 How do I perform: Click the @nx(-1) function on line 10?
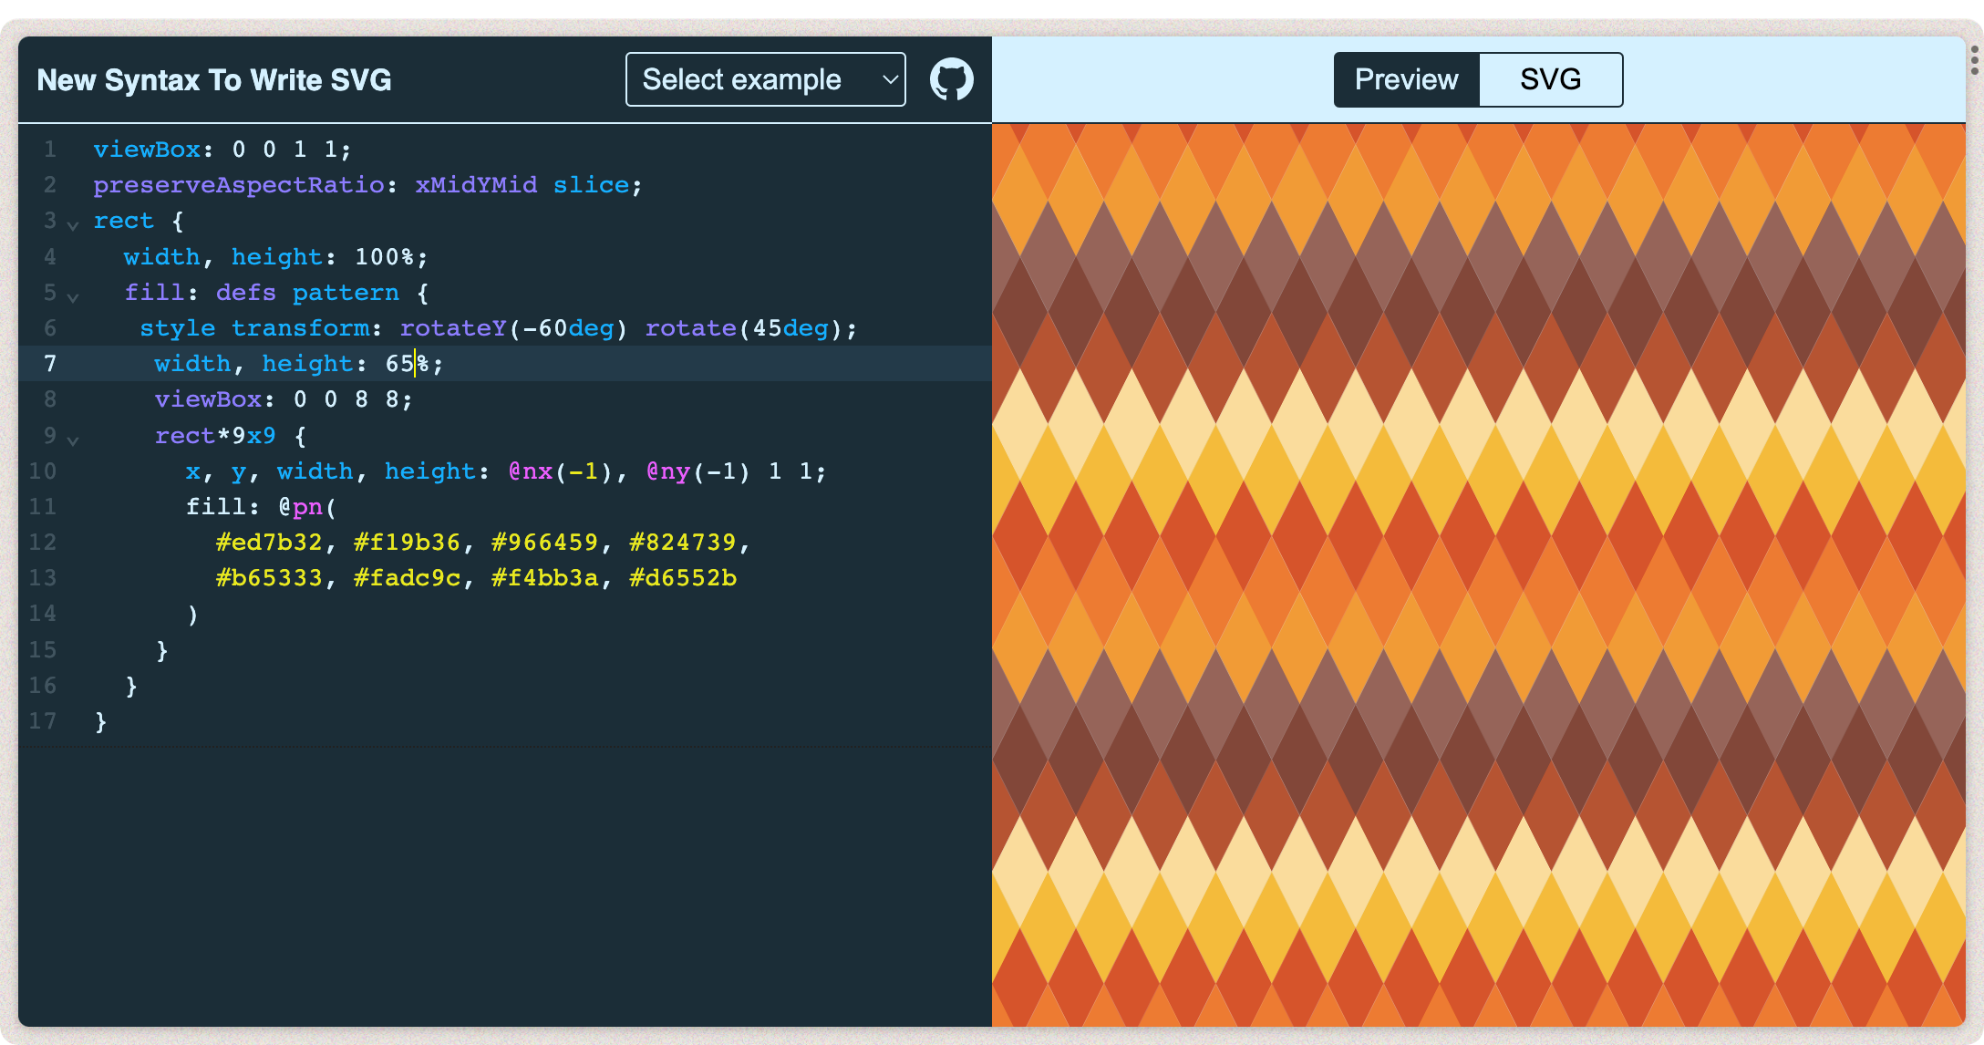click(560, 471)
